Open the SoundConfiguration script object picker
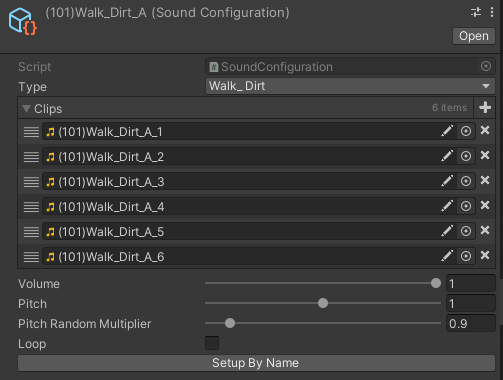The width and height of the screenshot is (503, 380). tap(486, 66)
